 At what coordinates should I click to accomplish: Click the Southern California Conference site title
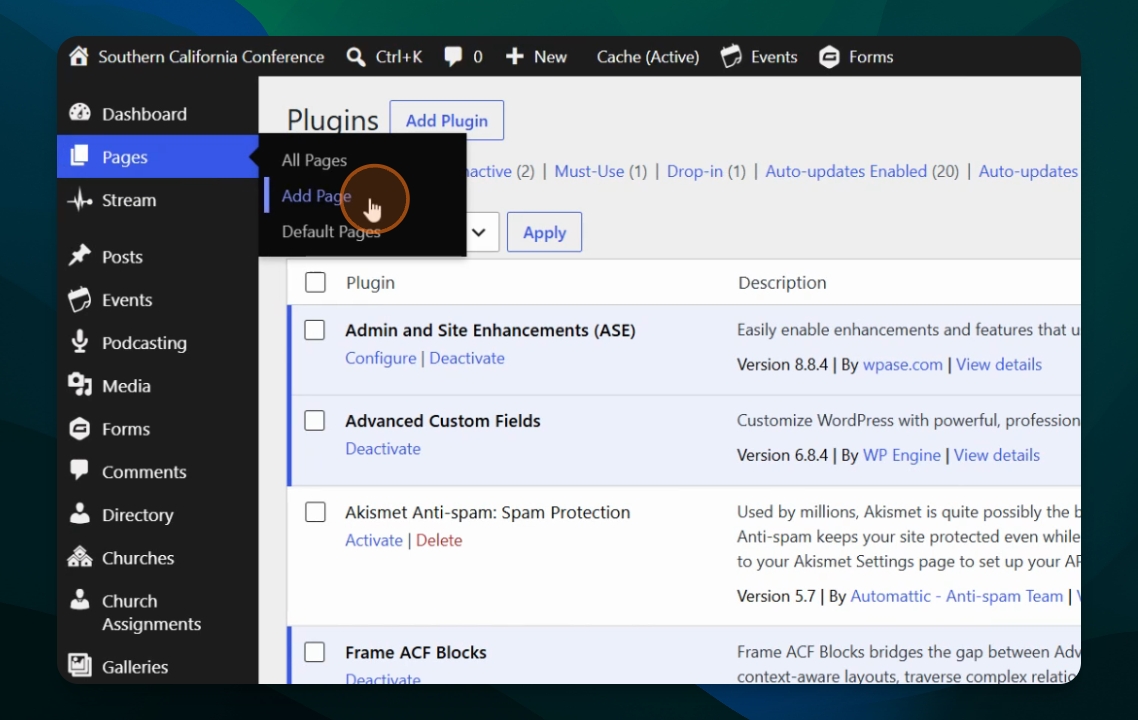point(211,57)
